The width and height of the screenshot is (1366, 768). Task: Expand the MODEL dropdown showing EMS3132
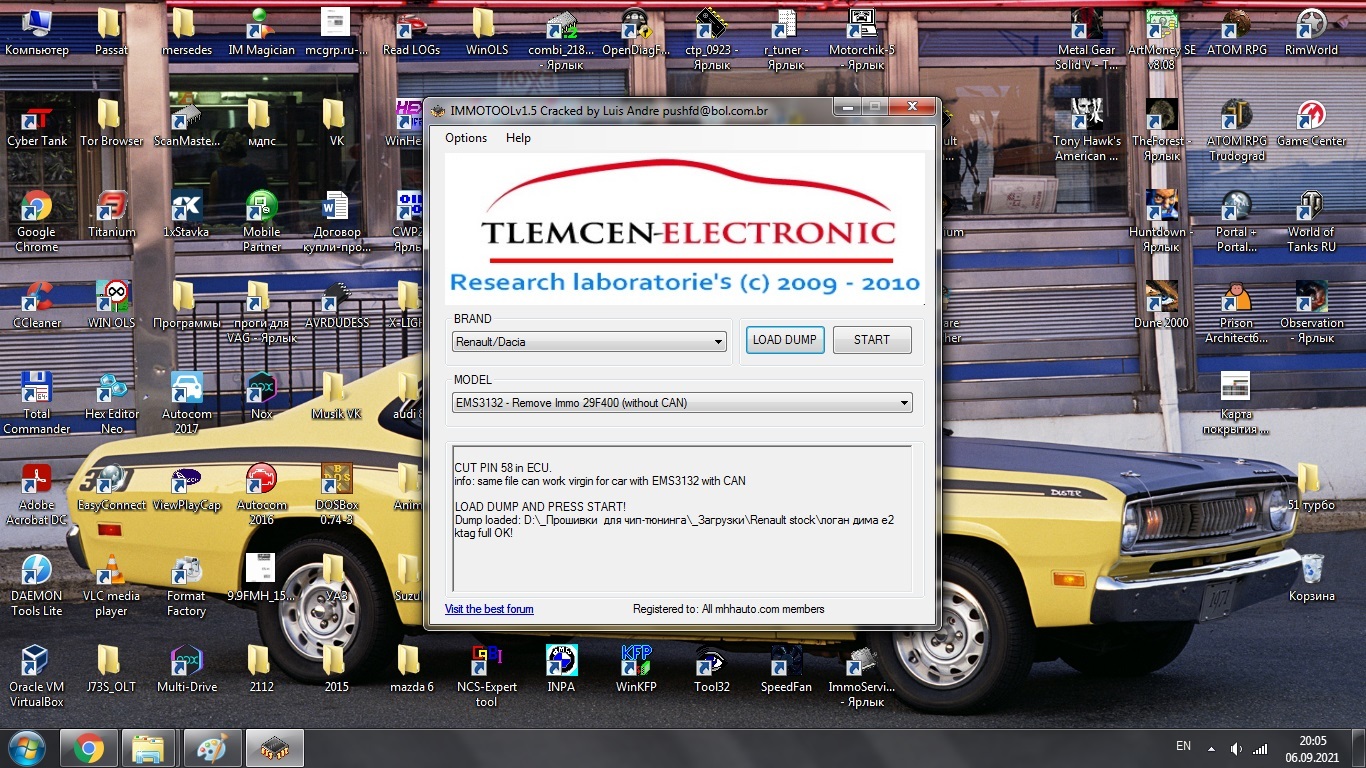pyautogui.click(x=683, y=403)
